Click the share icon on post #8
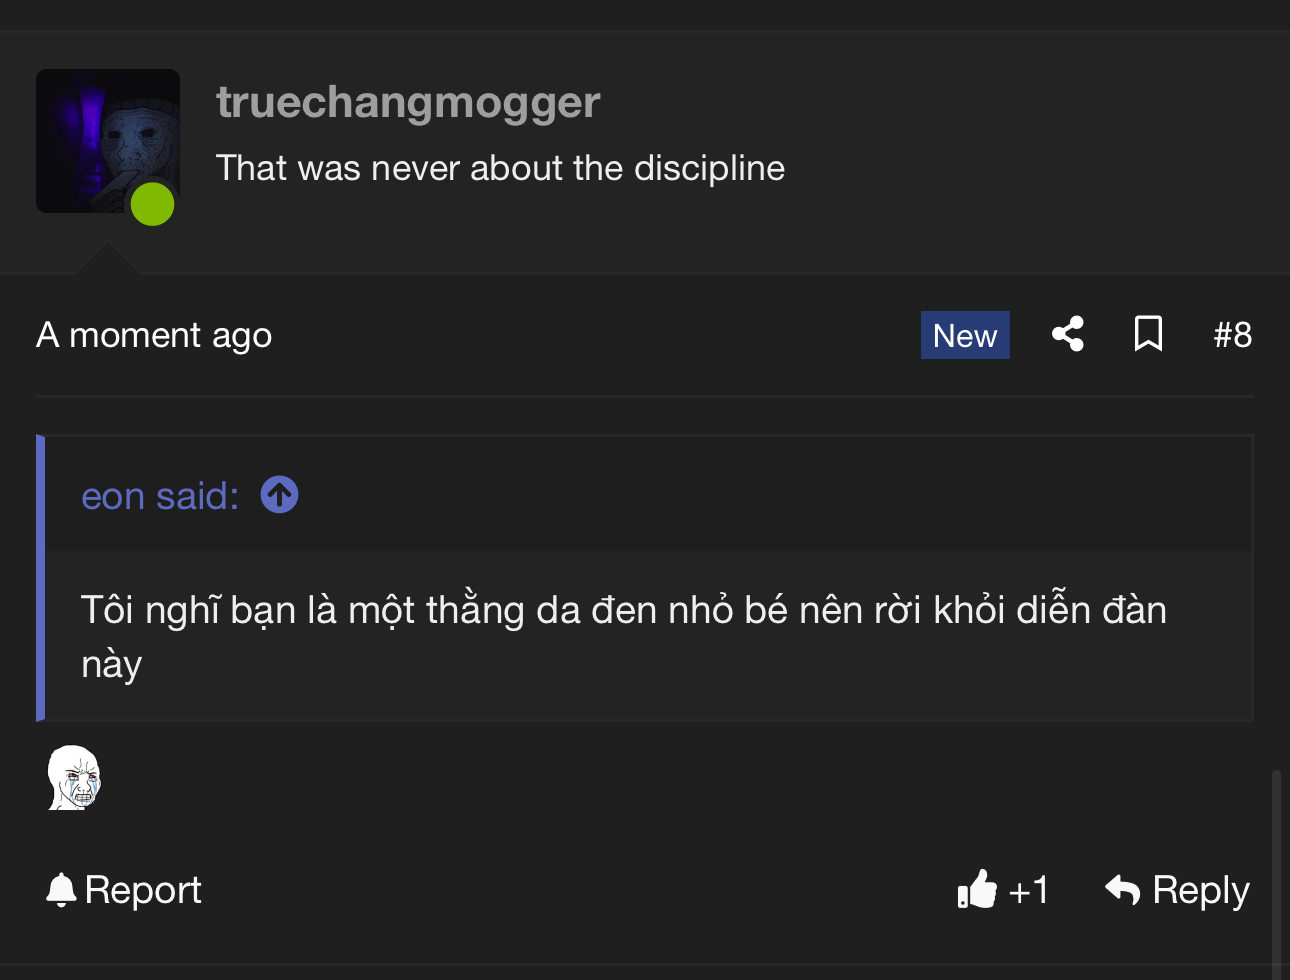Image resolution: width=1290 pixels, height=980 pixels. pyautogui.click(x=1068, y=334)
